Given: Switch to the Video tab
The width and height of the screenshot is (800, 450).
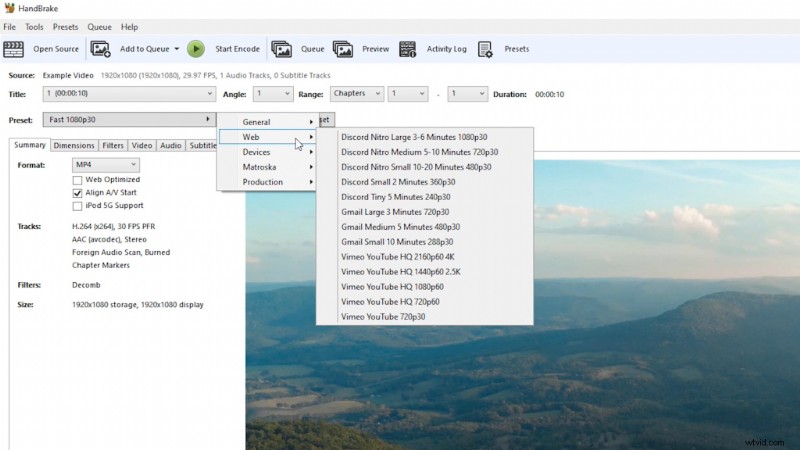Looking at the screenshot, I should (142, 145).
